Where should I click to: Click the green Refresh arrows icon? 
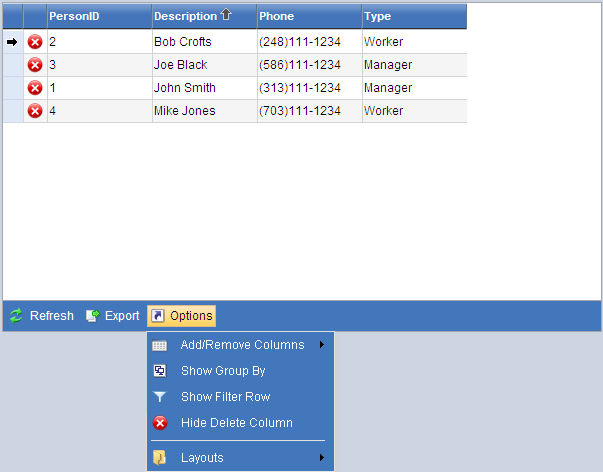[16, 316]
